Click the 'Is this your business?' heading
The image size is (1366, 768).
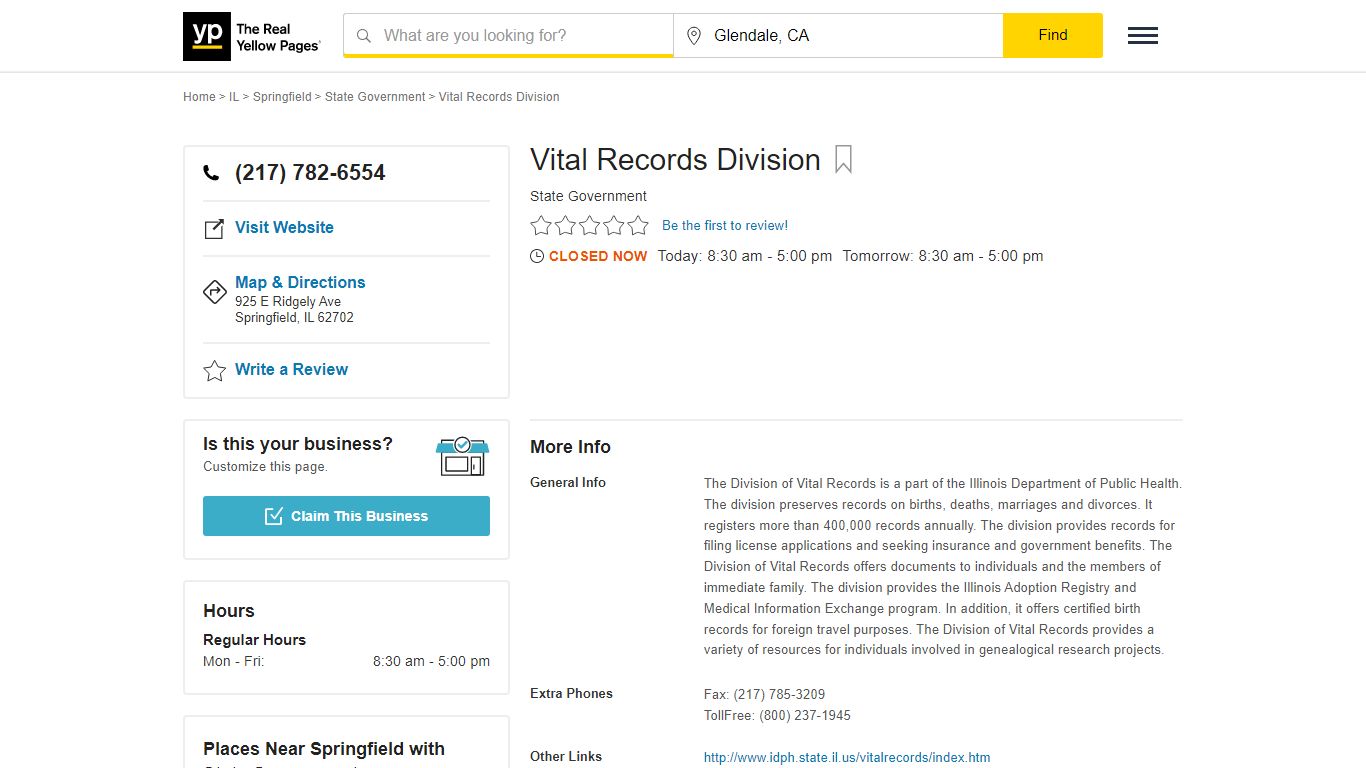[x=298, y=444]
